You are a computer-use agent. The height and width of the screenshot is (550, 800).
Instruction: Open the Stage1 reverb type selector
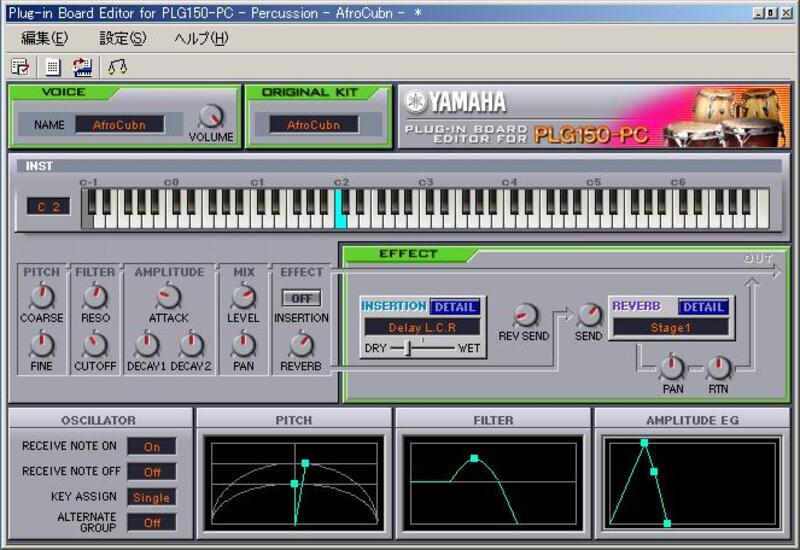click(671, 327)
